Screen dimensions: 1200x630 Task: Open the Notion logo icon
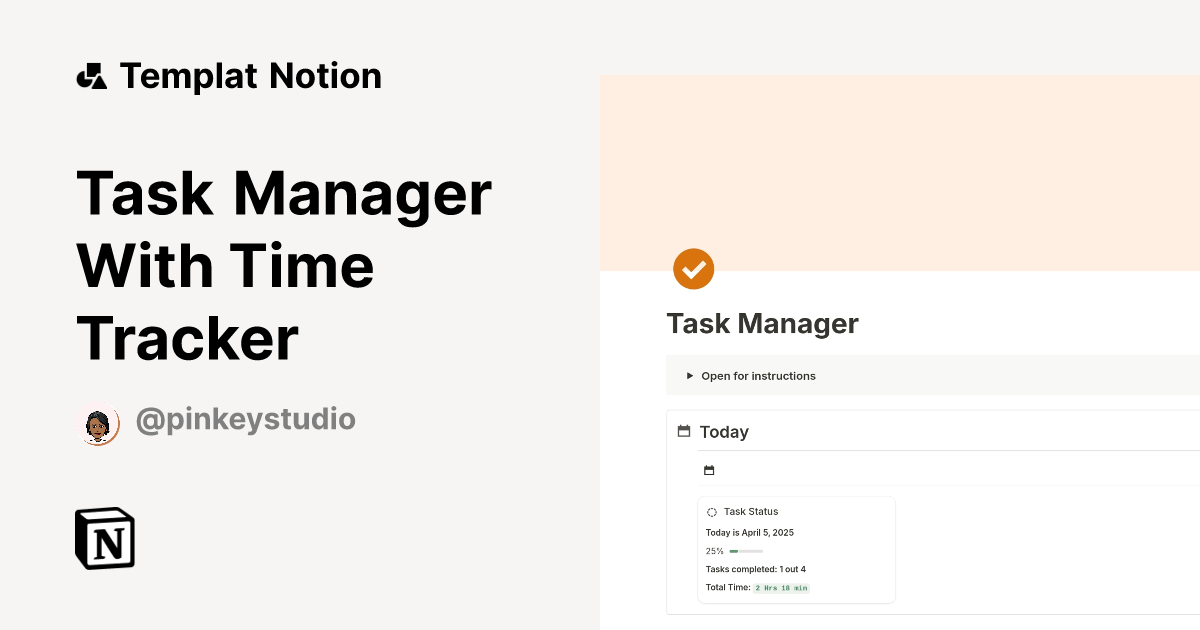pos(104,538)
